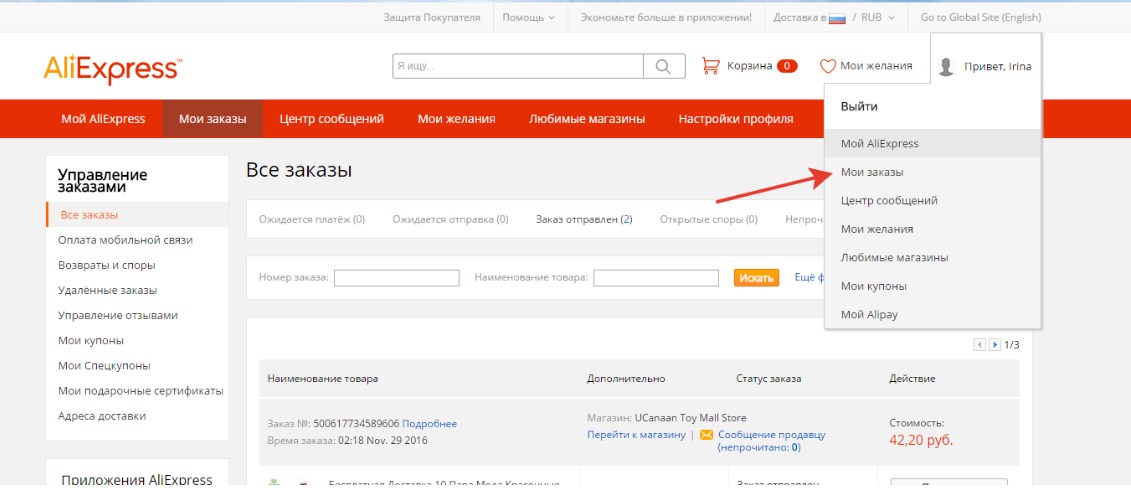Open Центр сообщений tab in red navigation bar
This screenshot has height=488, width=1131.
tap(331, 119)
